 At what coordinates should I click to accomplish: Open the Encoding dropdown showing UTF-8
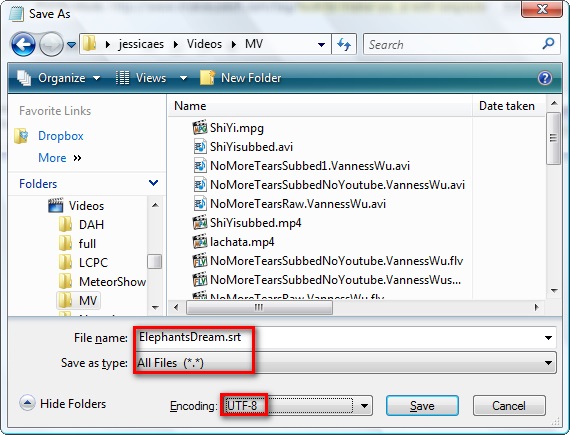click(298, 406)
